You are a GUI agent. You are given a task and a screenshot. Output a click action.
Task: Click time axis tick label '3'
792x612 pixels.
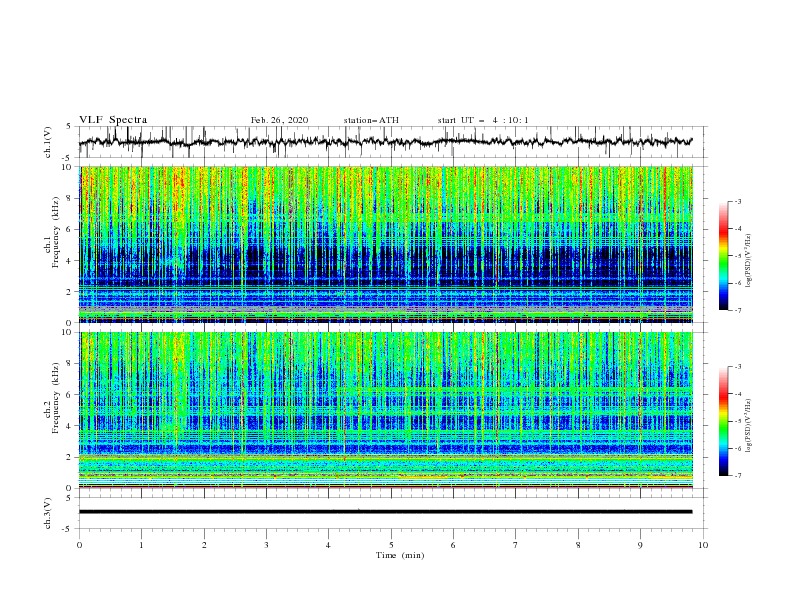pyautogui.click(x=266, y=545)
